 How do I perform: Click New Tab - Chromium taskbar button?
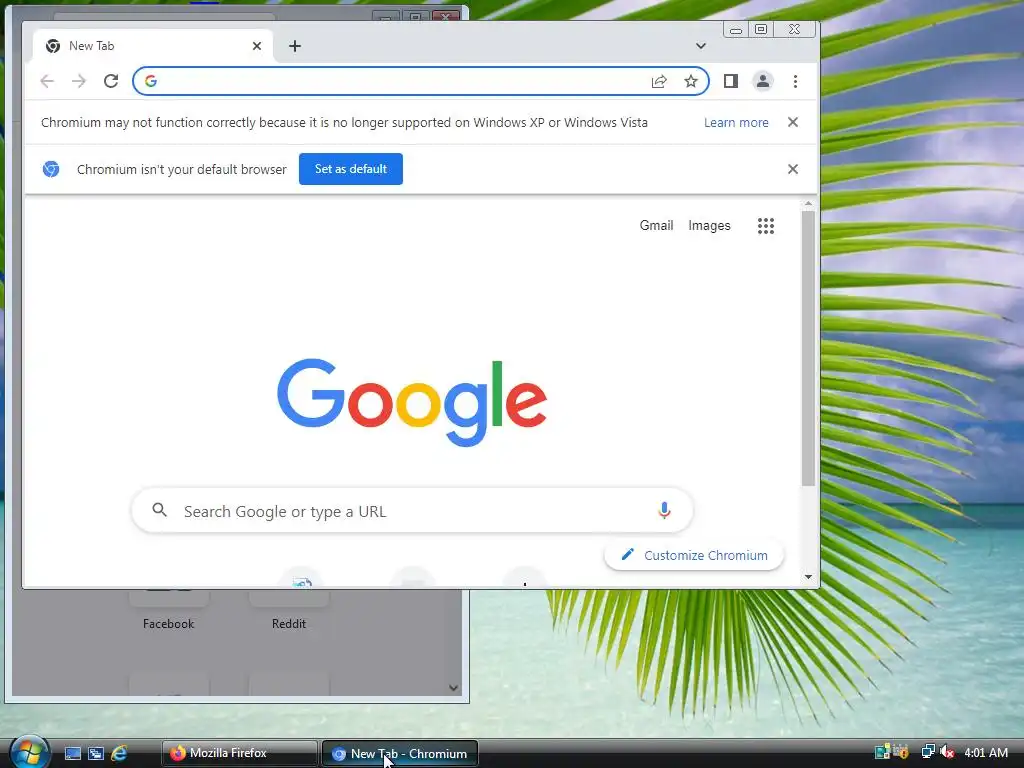[x=400, y=754]
